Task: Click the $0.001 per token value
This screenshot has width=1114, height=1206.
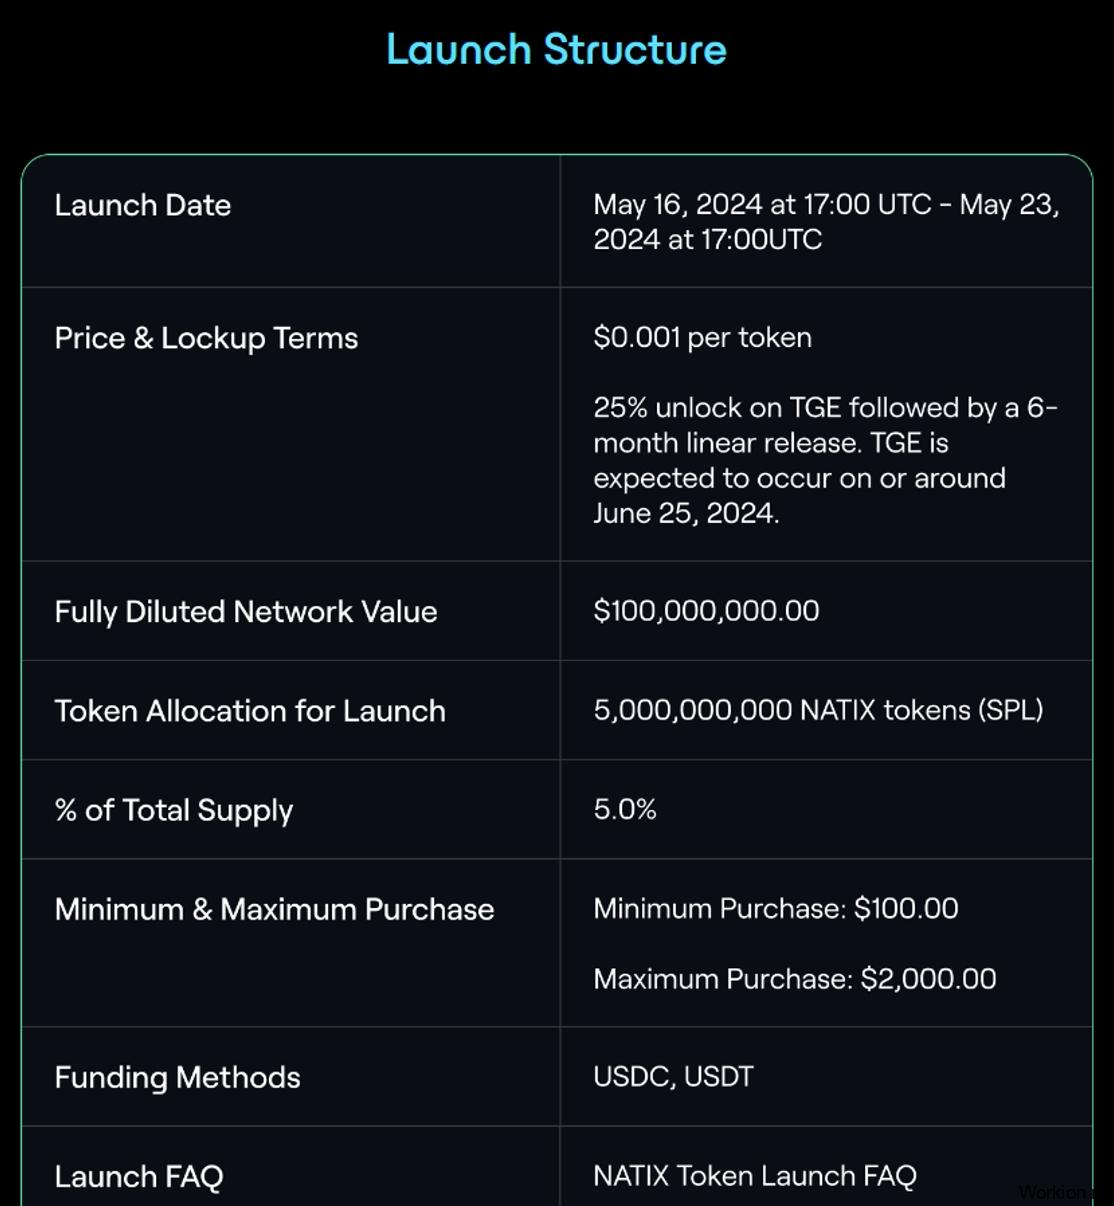Action: click(x=702, y=337)
